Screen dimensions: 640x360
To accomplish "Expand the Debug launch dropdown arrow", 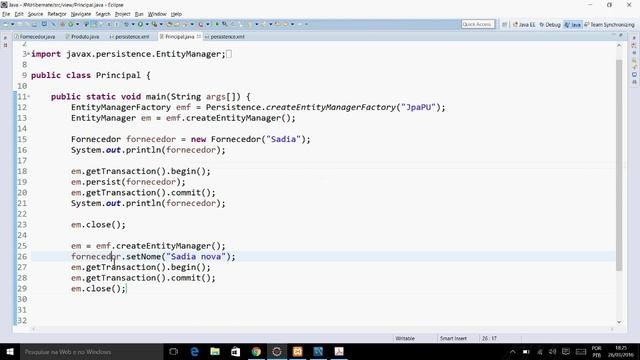I will [133, 24].
